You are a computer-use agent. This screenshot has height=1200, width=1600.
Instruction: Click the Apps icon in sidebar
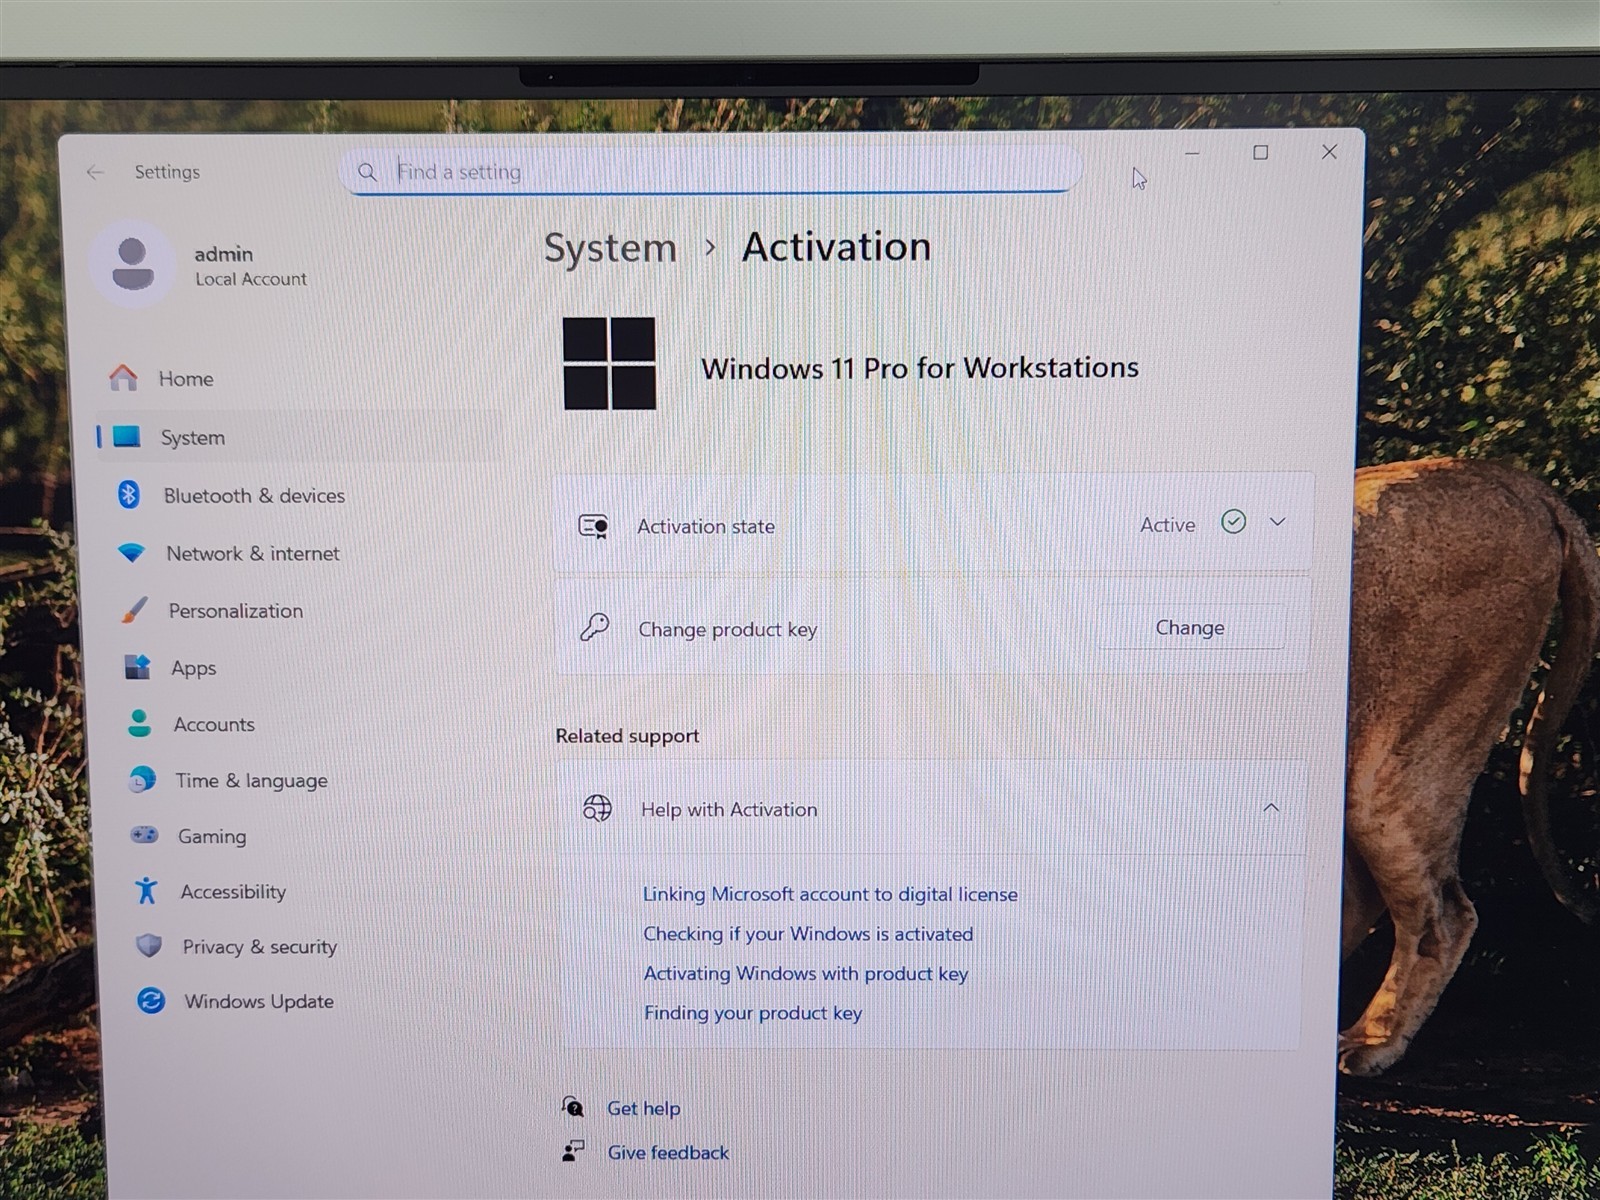click(137, 667)
